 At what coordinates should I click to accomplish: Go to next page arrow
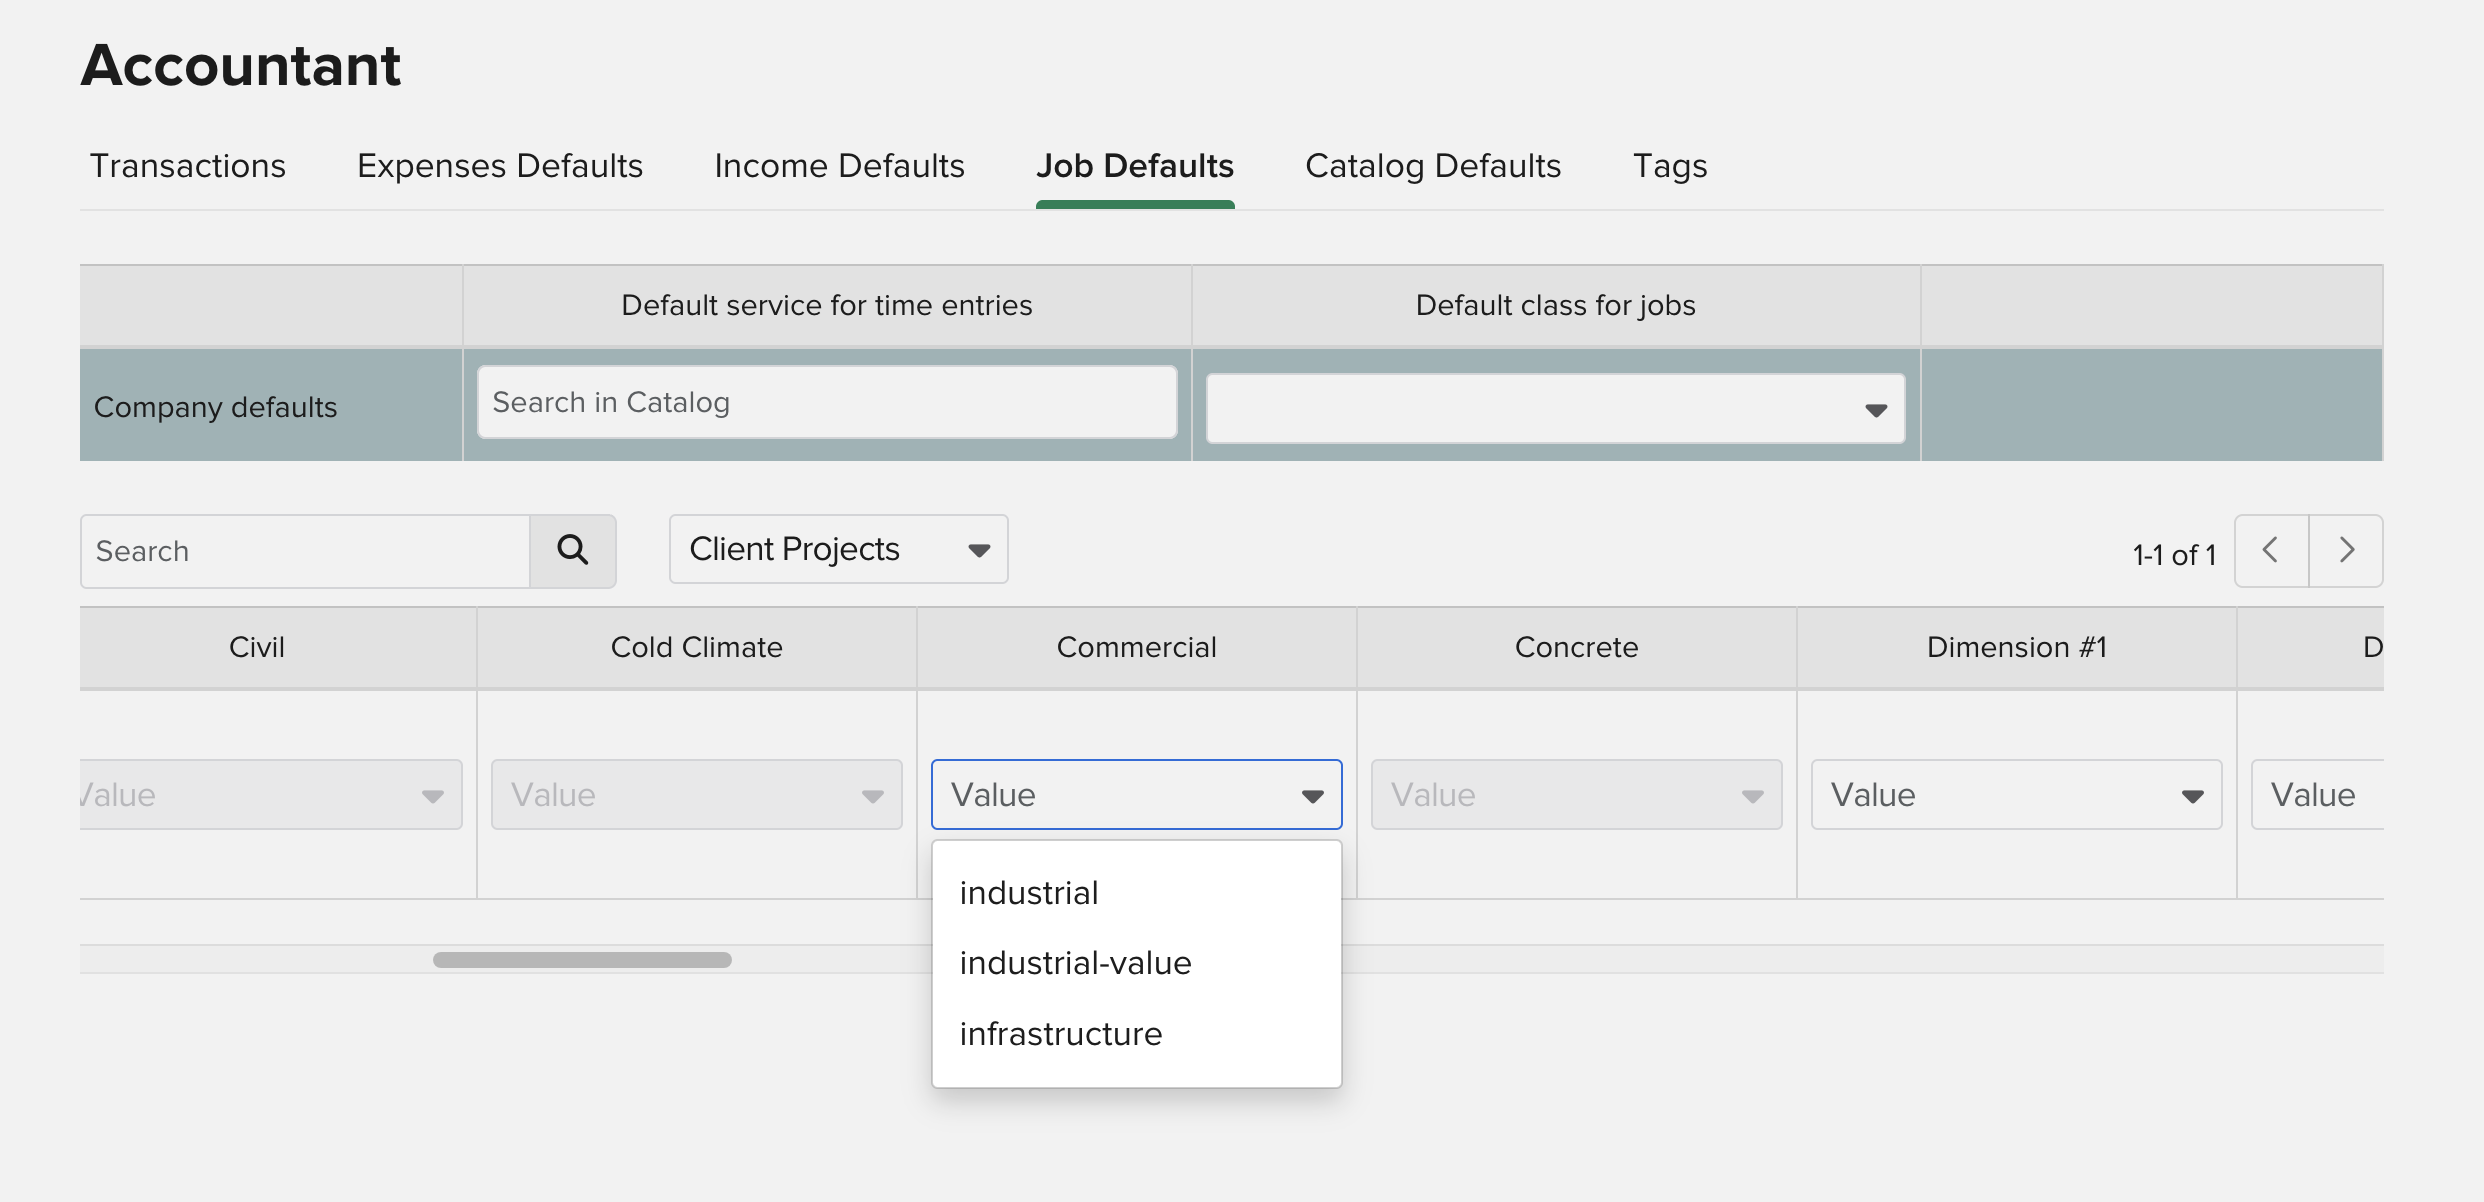click(x=2346, y=550)
